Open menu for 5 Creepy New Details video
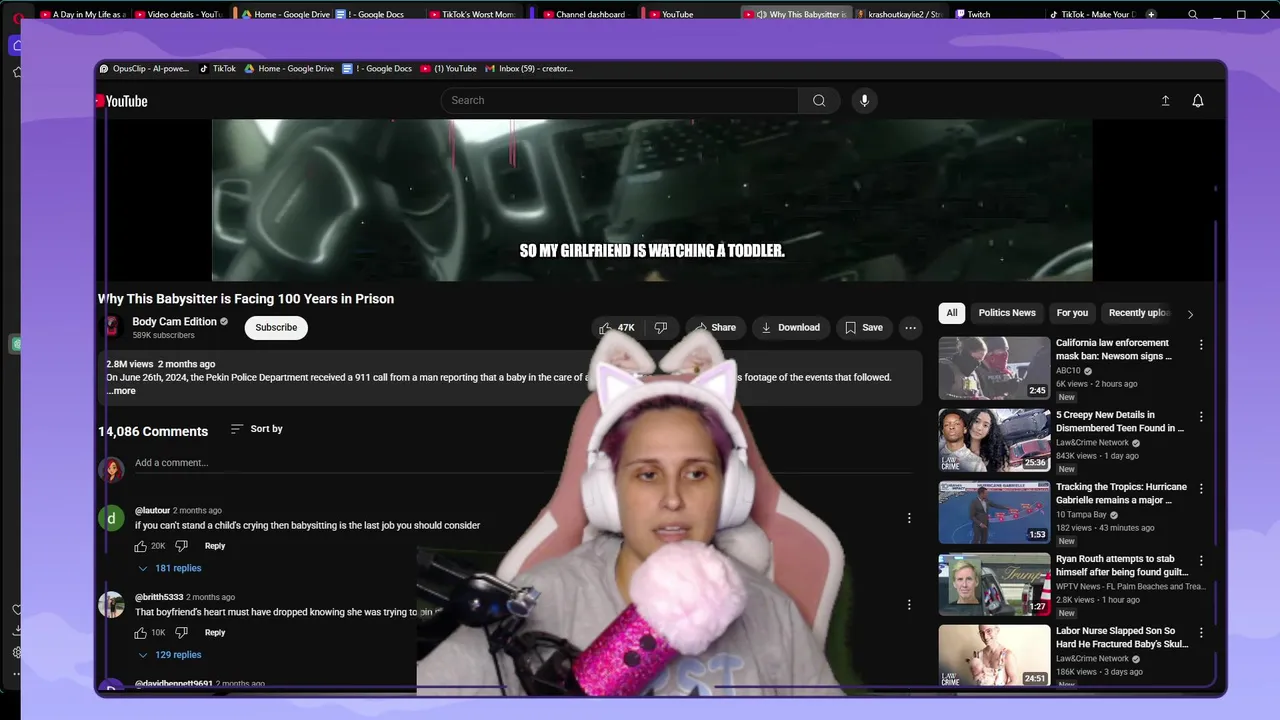The width and height of the screenshot is (1280, 720). [1201, 417]
